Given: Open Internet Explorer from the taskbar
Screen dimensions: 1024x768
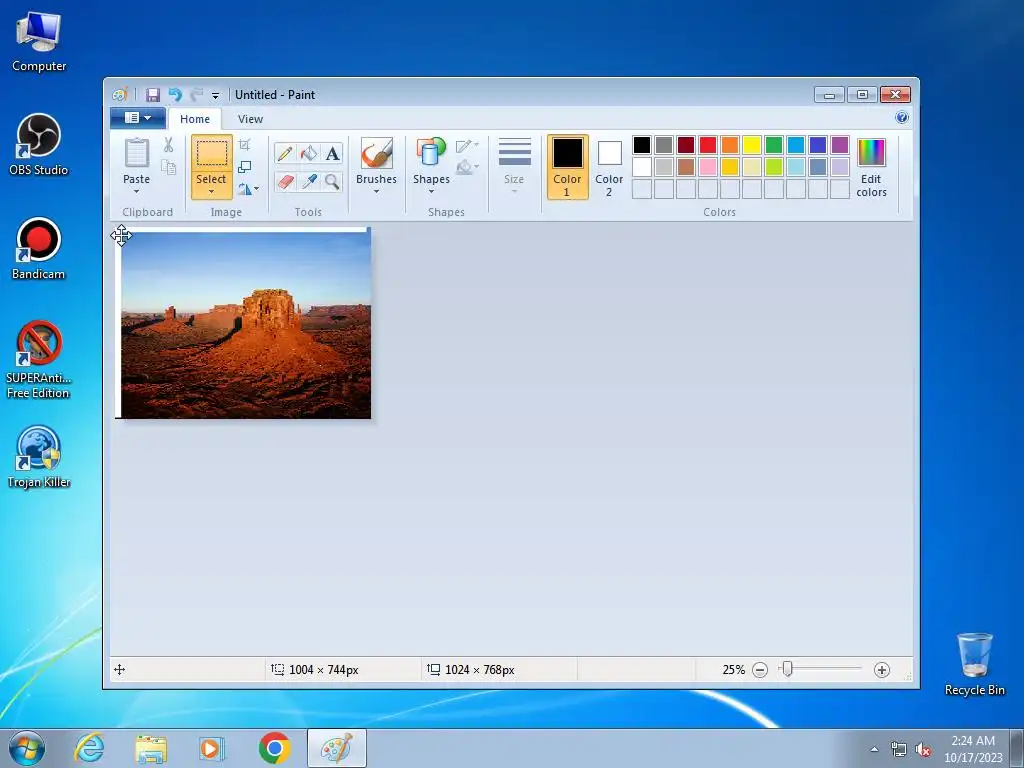Looking at the screenshot, I should click(89, 748).
